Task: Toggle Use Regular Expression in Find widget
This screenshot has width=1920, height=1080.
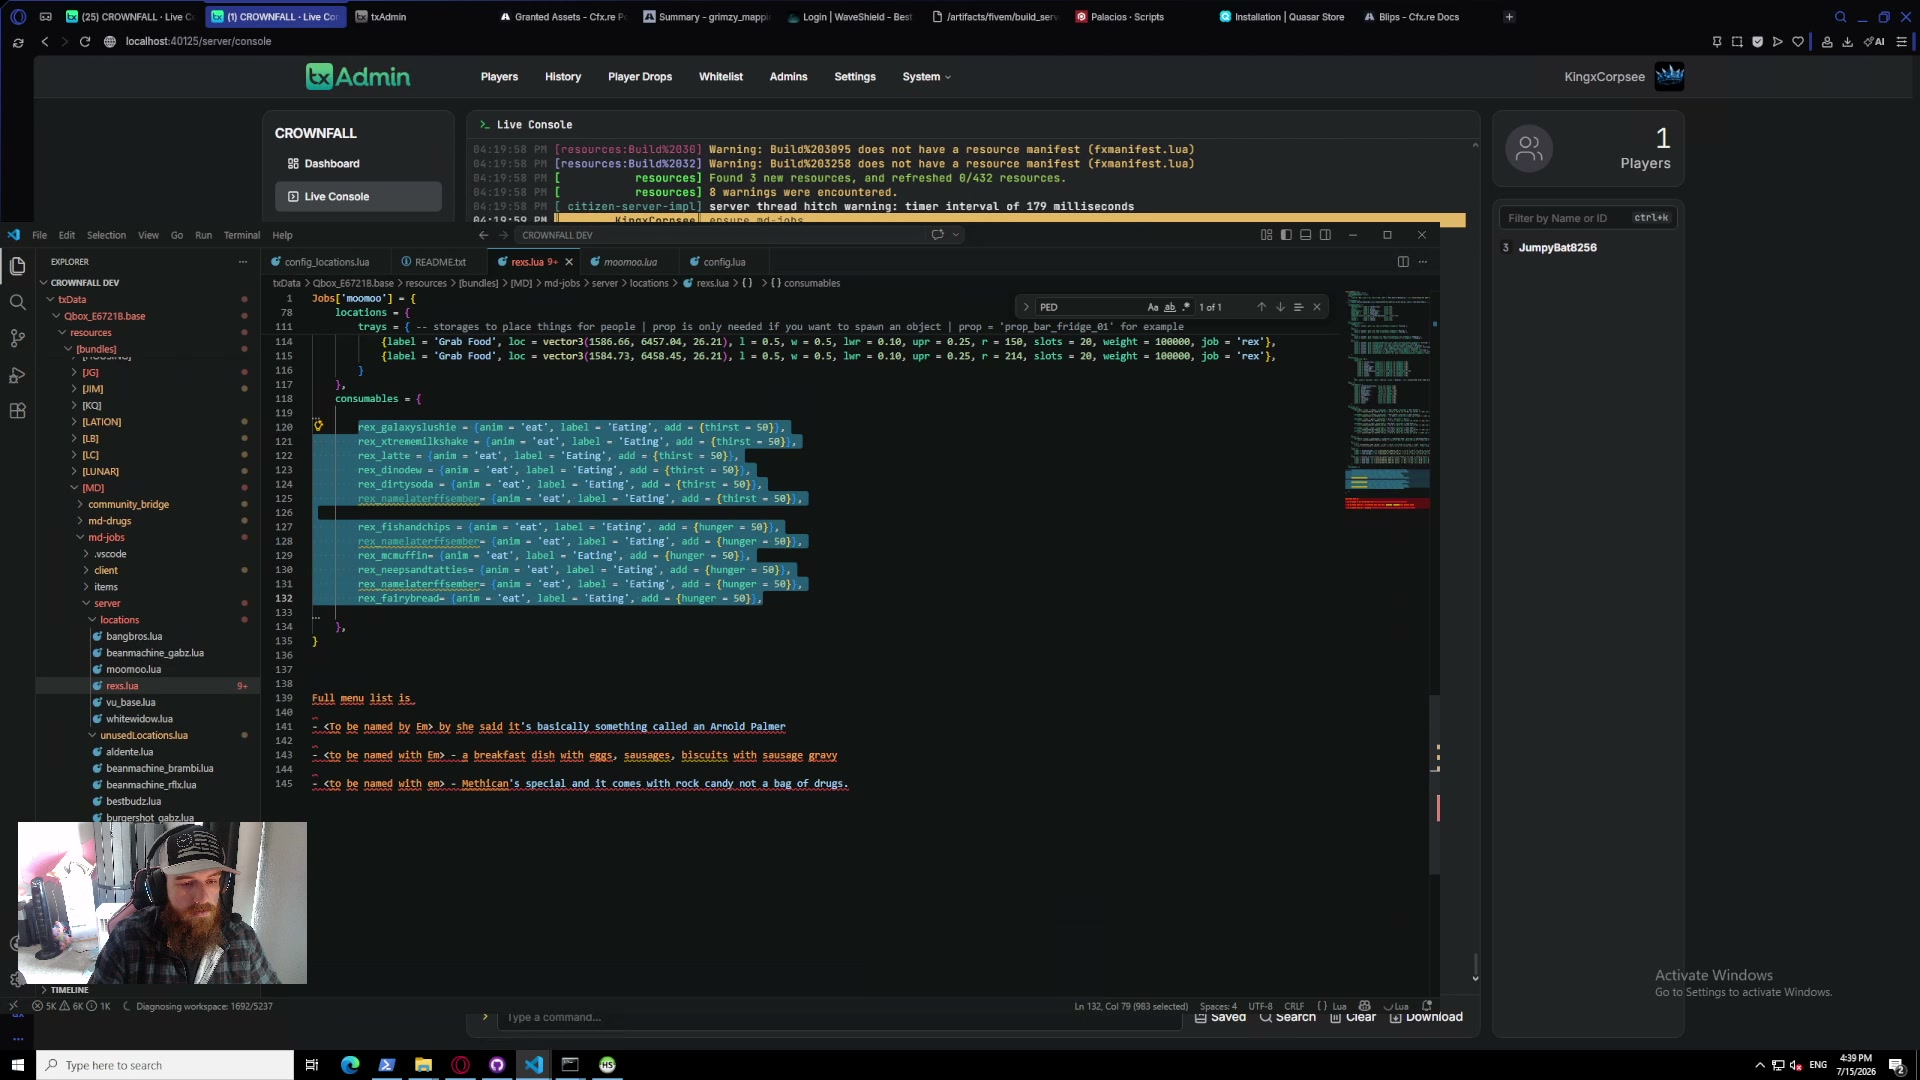Action: 1186,307
